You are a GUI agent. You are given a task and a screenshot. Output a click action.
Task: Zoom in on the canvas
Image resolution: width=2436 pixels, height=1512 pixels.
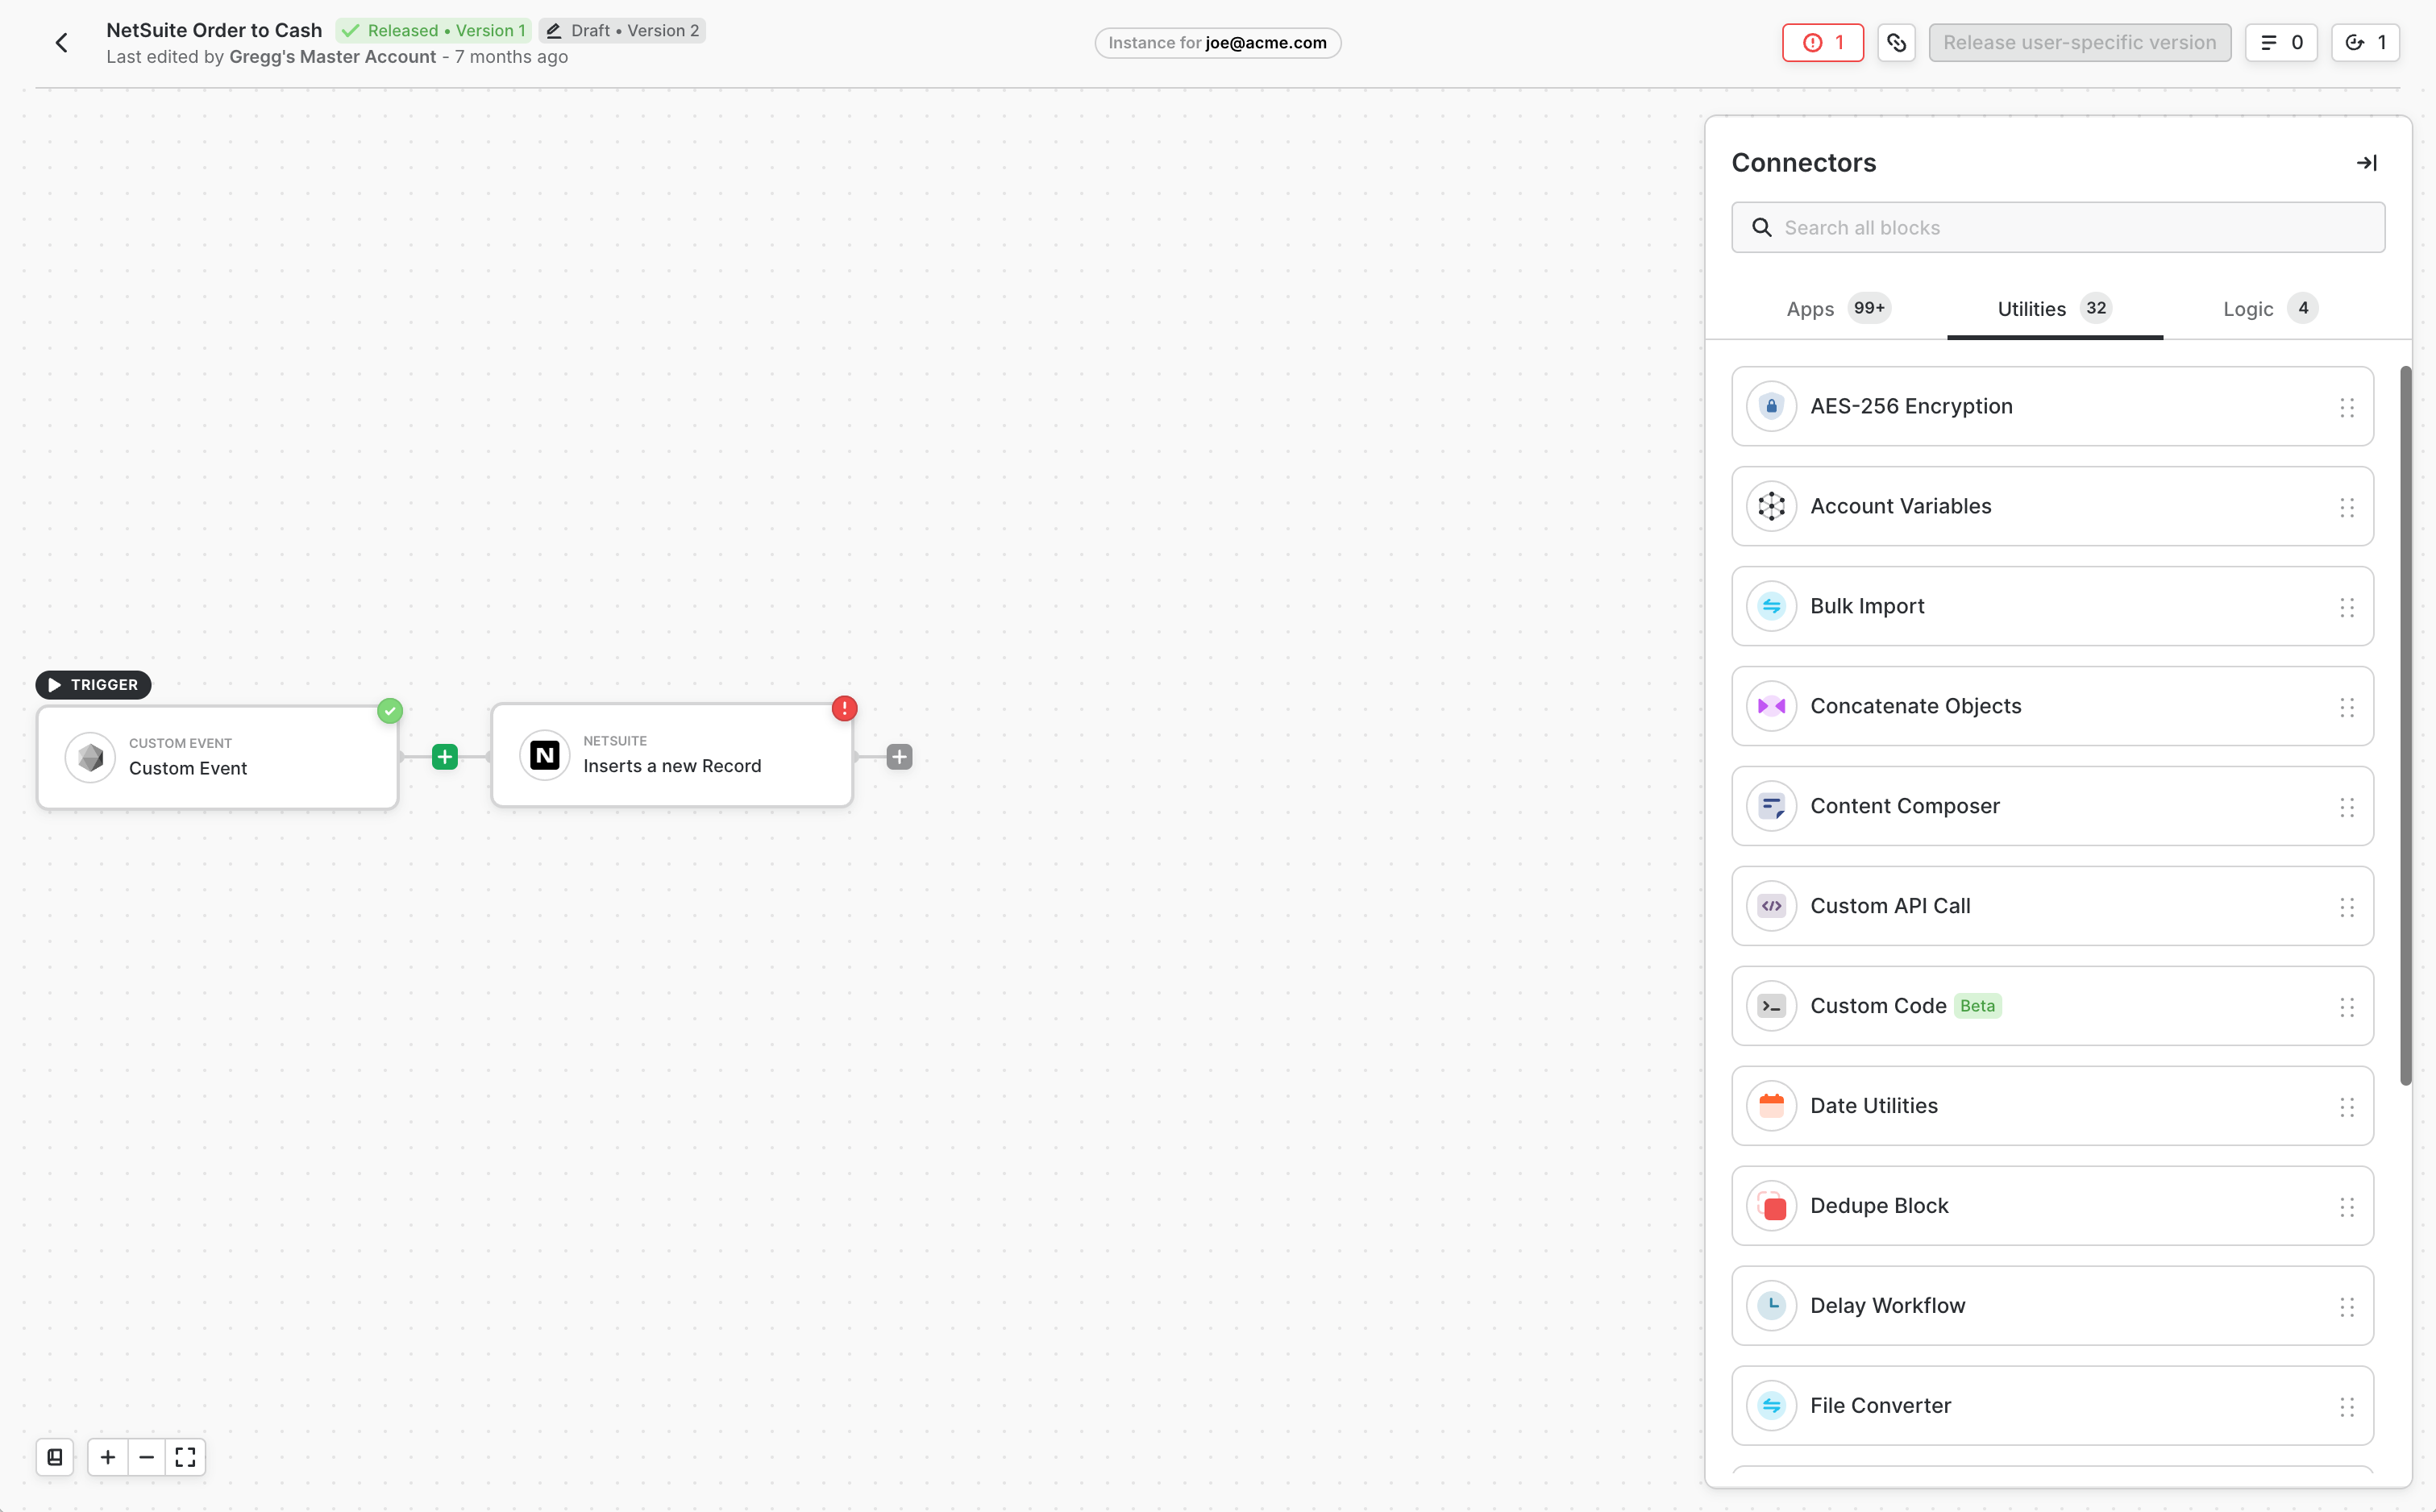[108, 1457]
